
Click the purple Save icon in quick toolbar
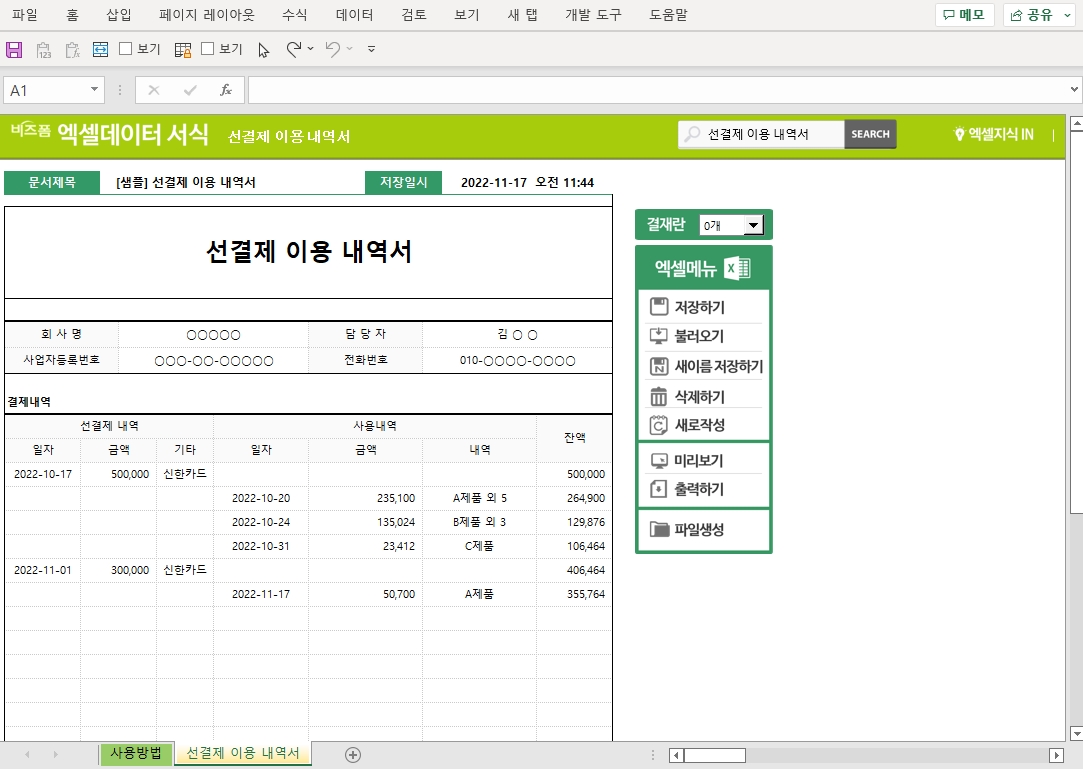click(14, 49)
